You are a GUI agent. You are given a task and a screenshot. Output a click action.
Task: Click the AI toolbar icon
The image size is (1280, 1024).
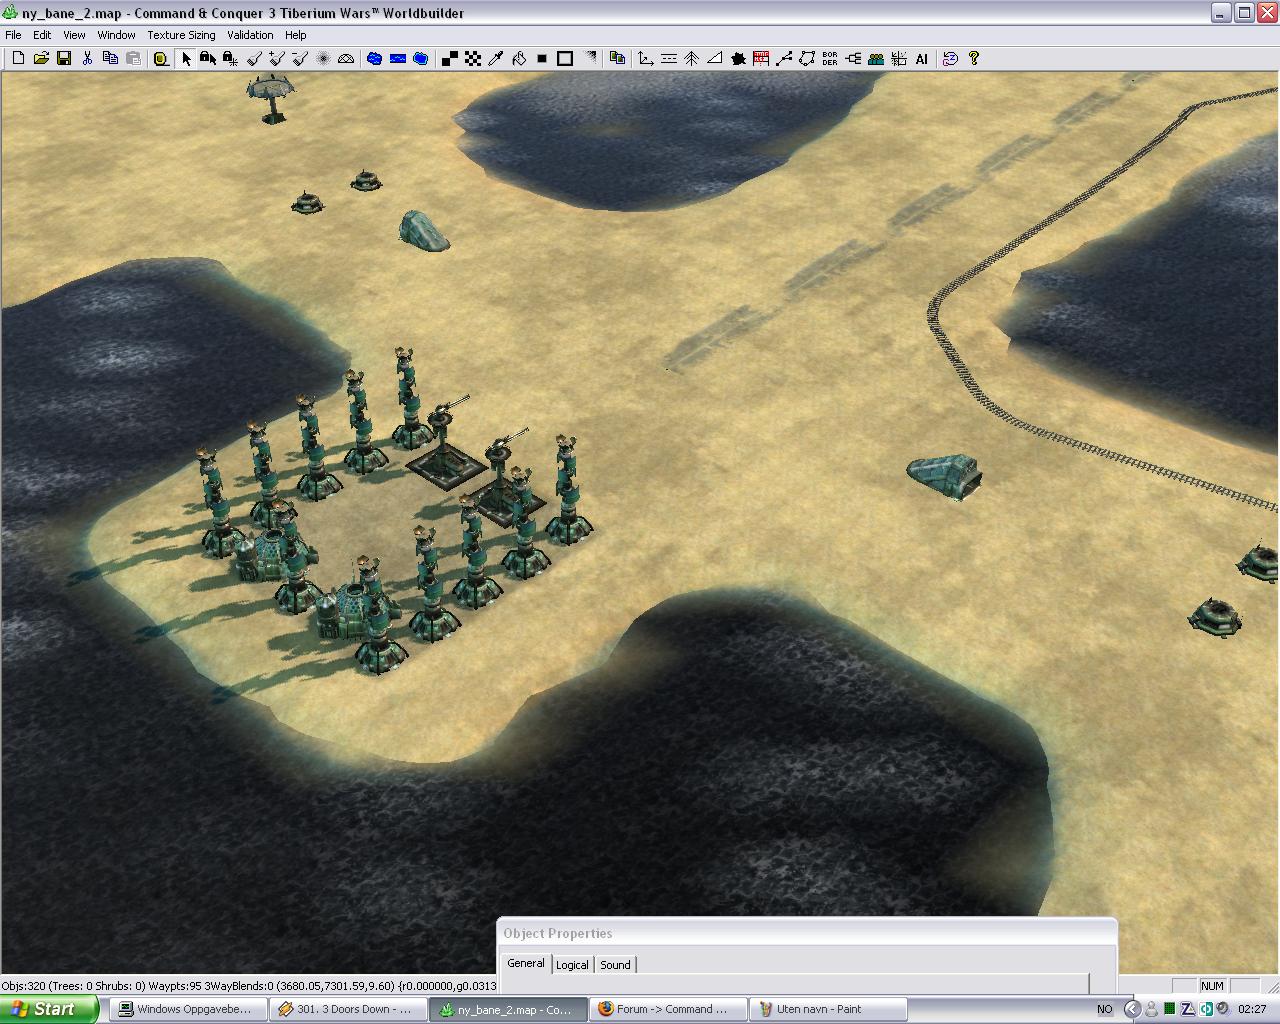point(922,59)
